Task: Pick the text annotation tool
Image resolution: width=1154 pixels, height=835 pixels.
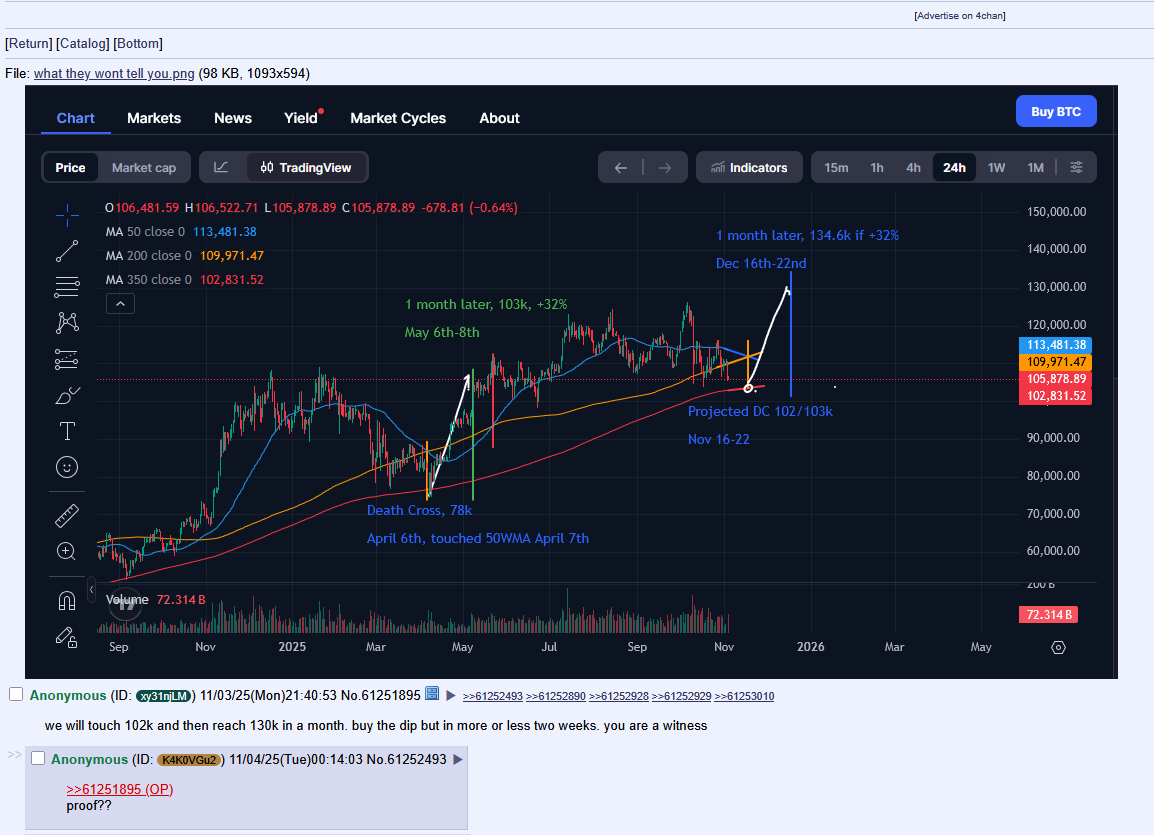Action: [67, 431]
